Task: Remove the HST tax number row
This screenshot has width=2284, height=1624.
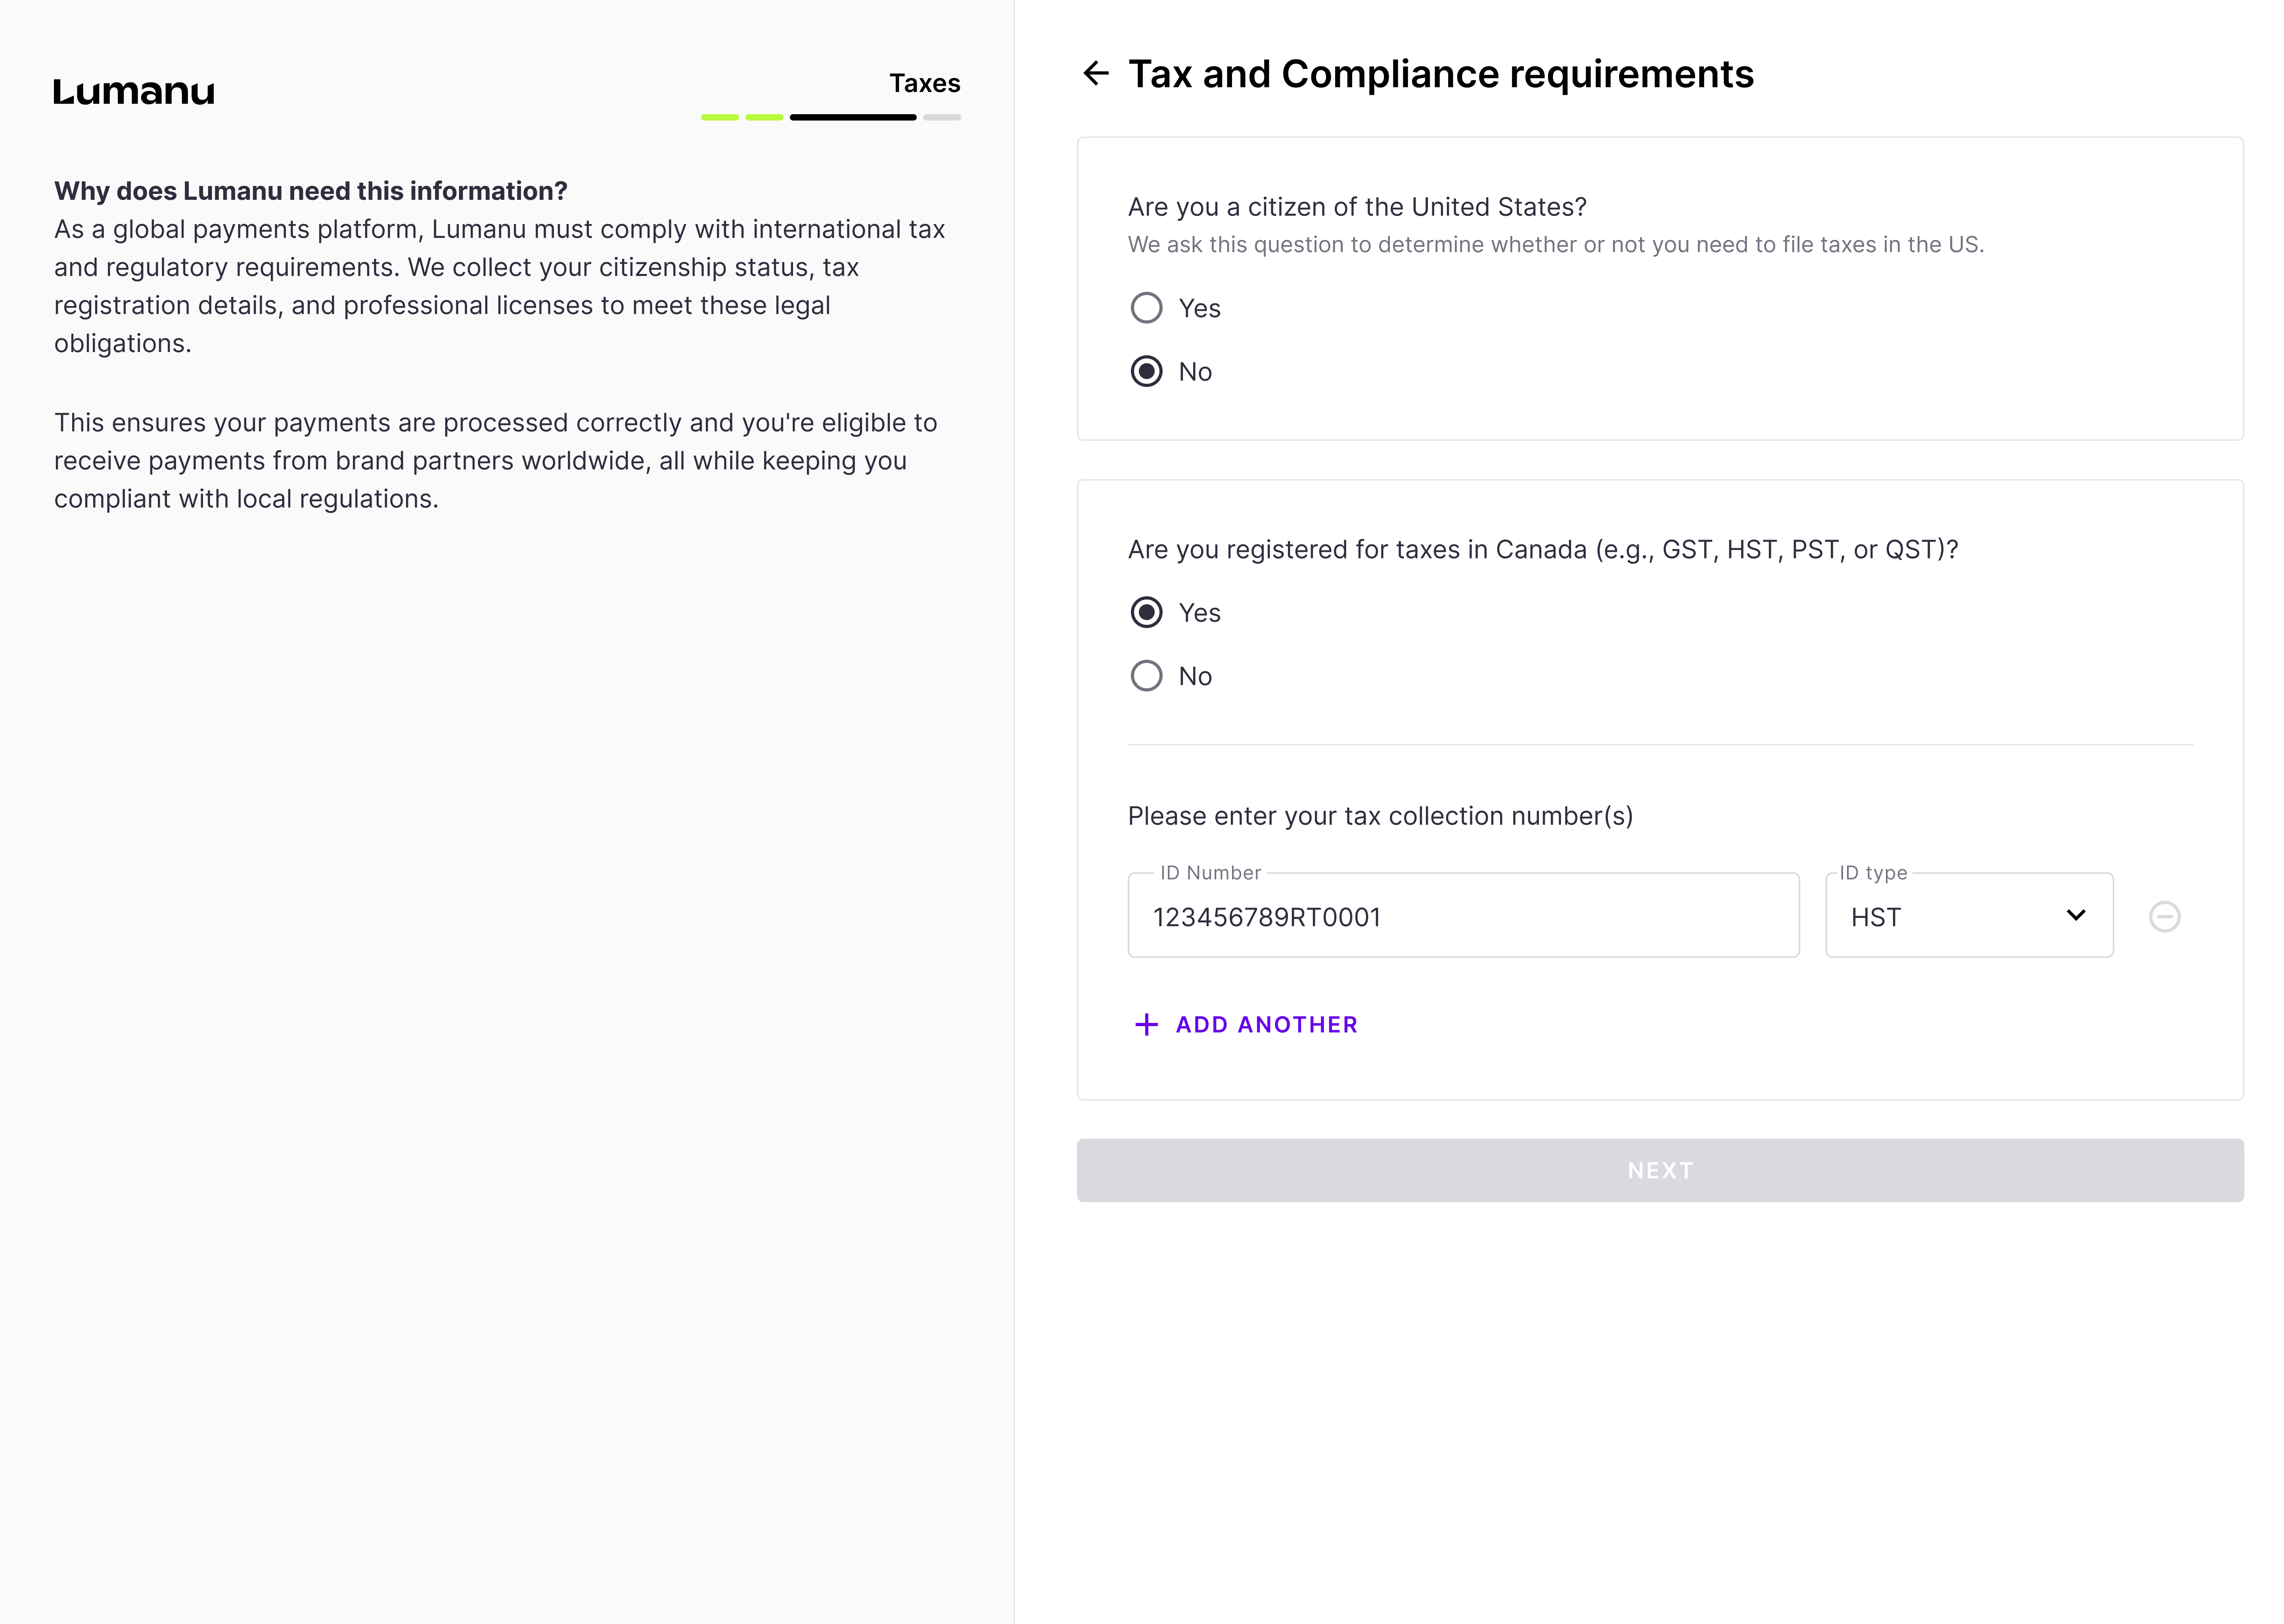Action: coord(2164,917)
